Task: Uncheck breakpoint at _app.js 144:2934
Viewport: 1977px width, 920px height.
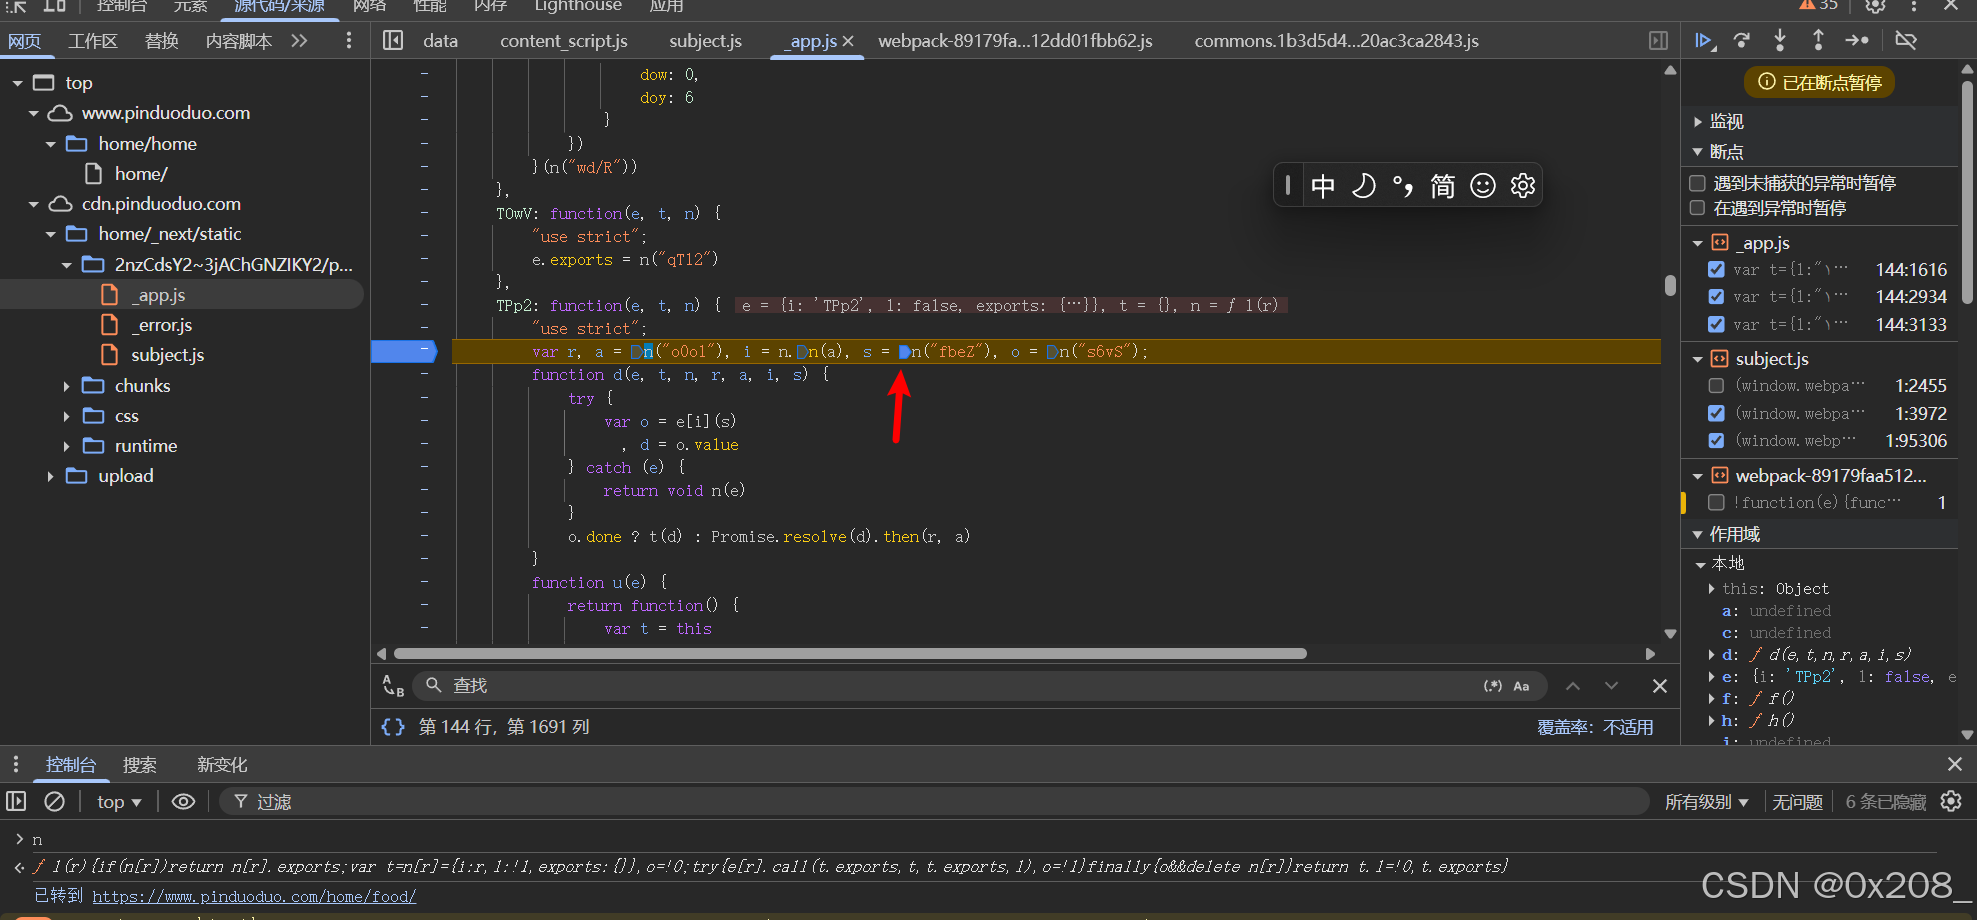Action: click(1716, 296)
